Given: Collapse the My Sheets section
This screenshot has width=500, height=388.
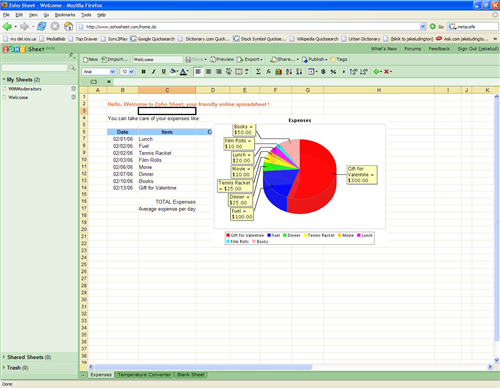Looking at the screenshot, I should [21, 80].
